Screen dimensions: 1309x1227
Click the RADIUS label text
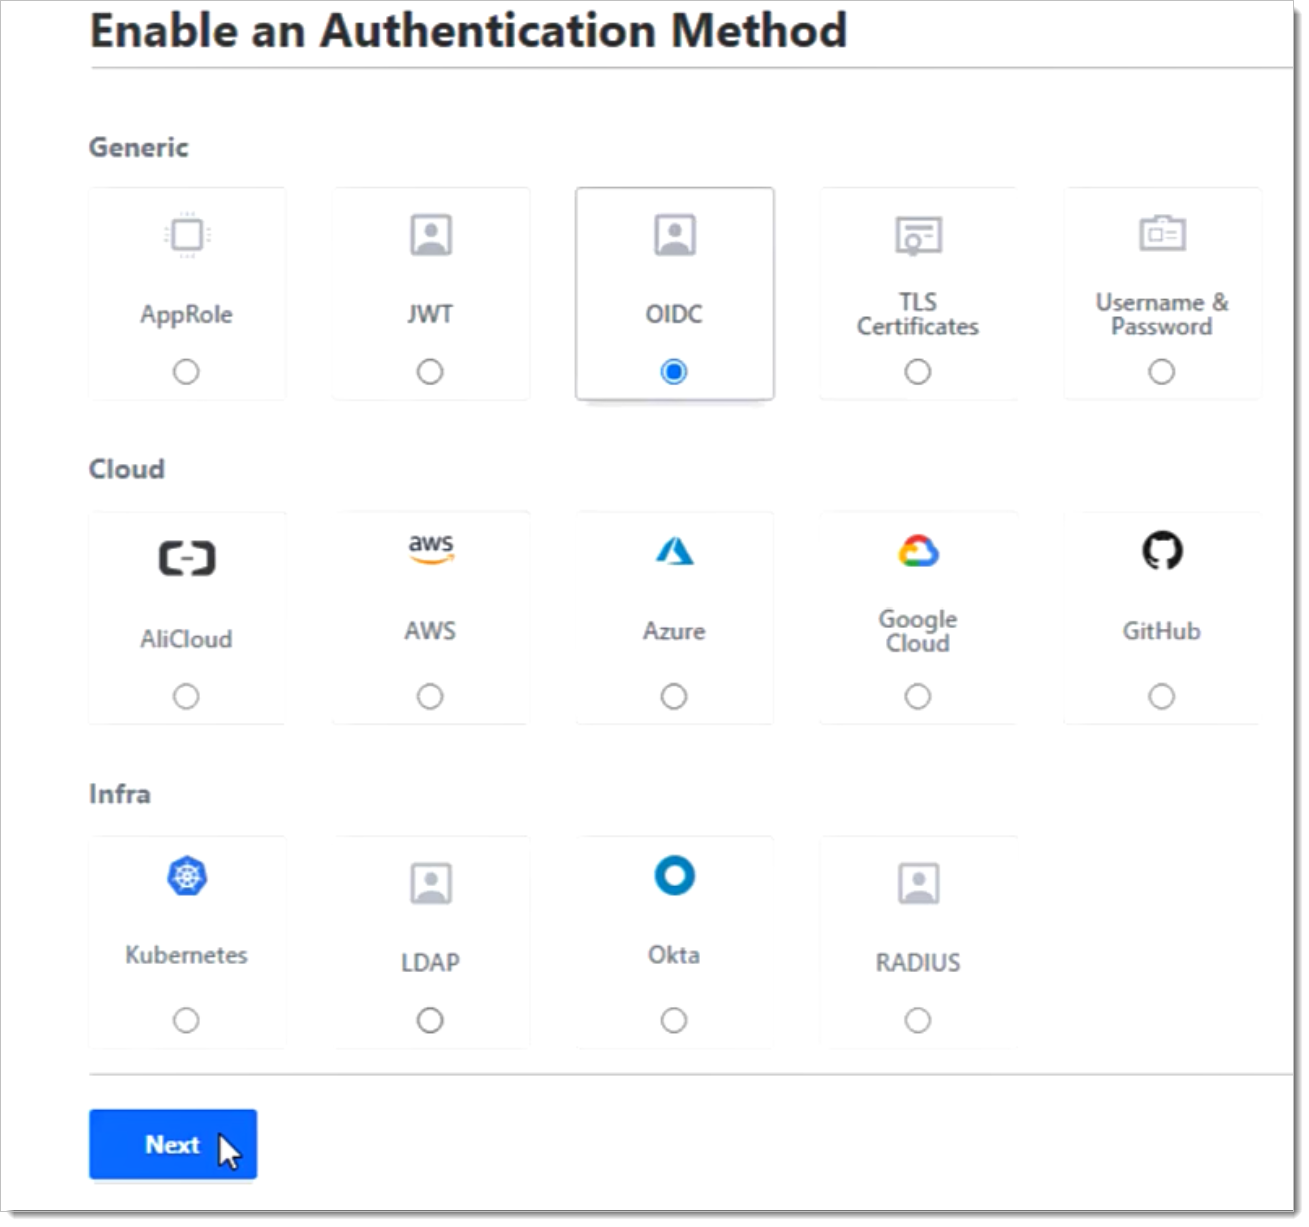coord(918,962)
